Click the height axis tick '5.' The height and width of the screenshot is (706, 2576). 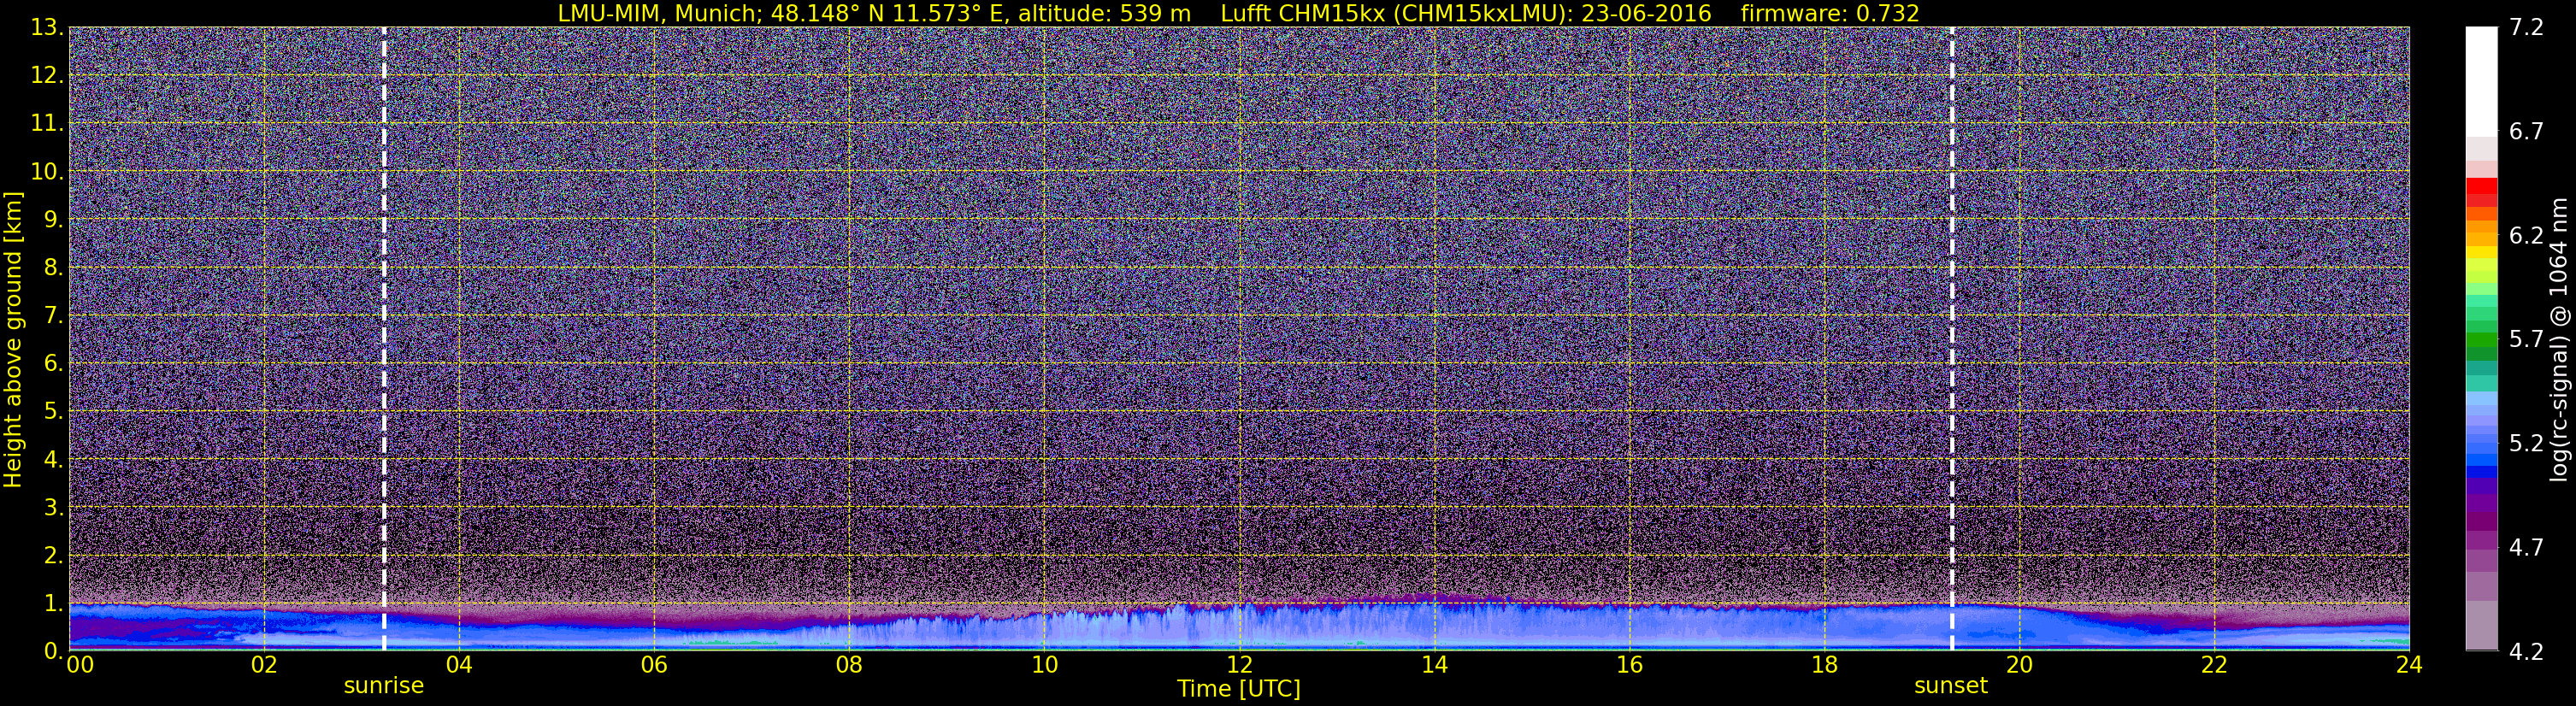(x=53, y=411)
